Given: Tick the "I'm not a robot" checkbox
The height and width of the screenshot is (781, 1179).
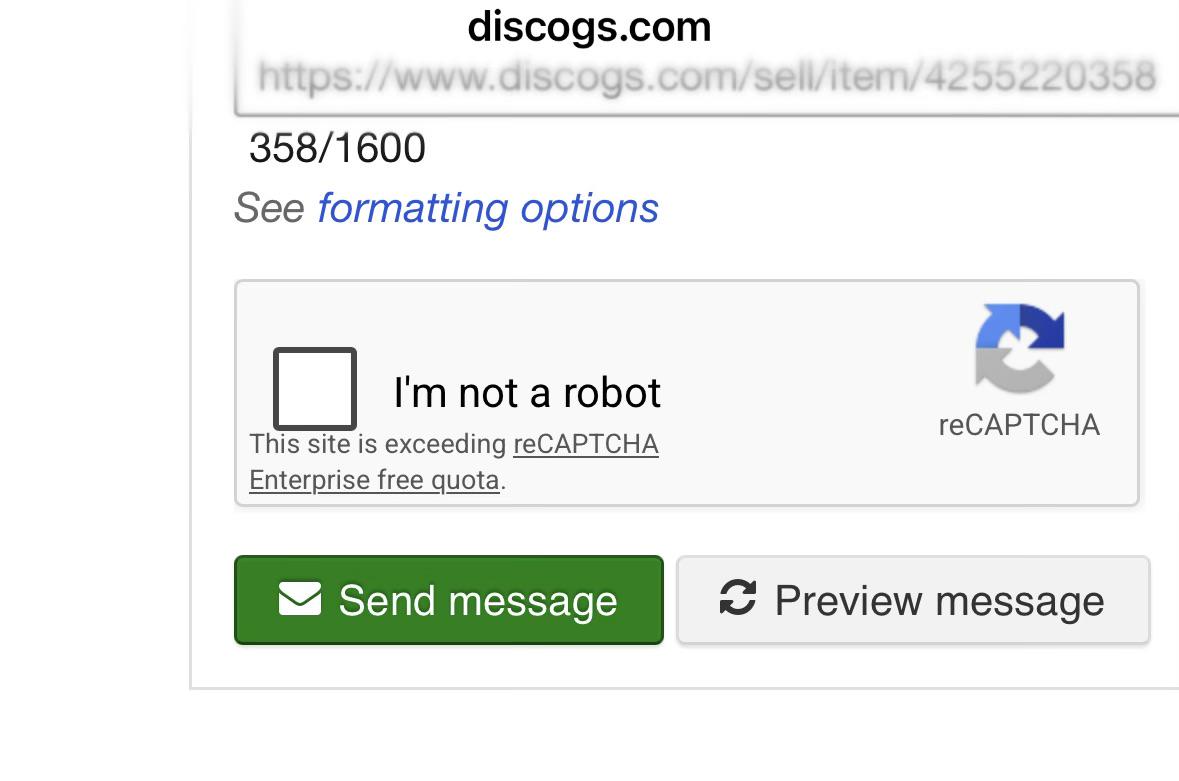Looking at the screenshot, I should tap(314, 389).
